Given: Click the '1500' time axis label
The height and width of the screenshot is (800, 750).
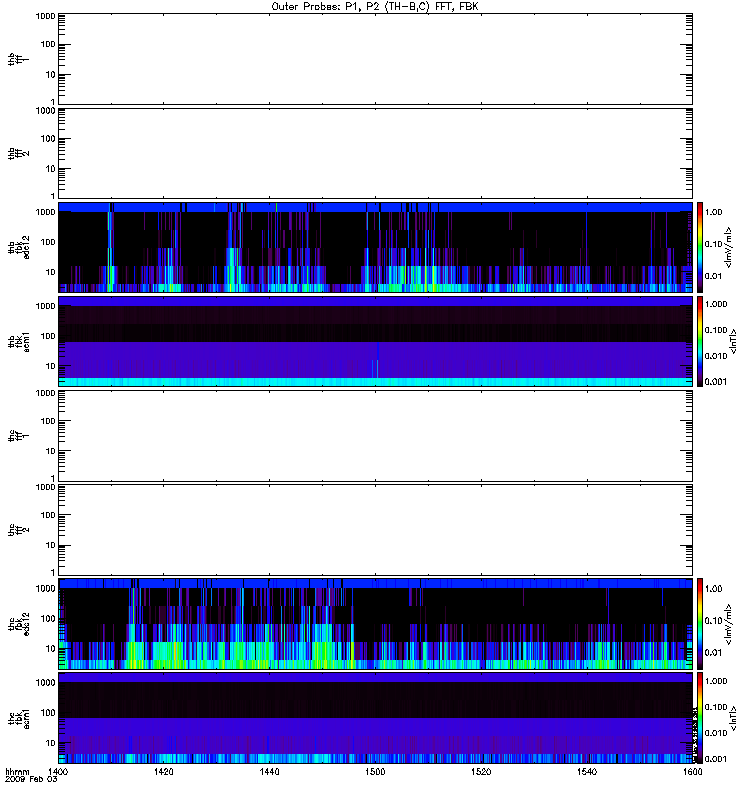Looking at the screenshot, I should tap(375, 771).
